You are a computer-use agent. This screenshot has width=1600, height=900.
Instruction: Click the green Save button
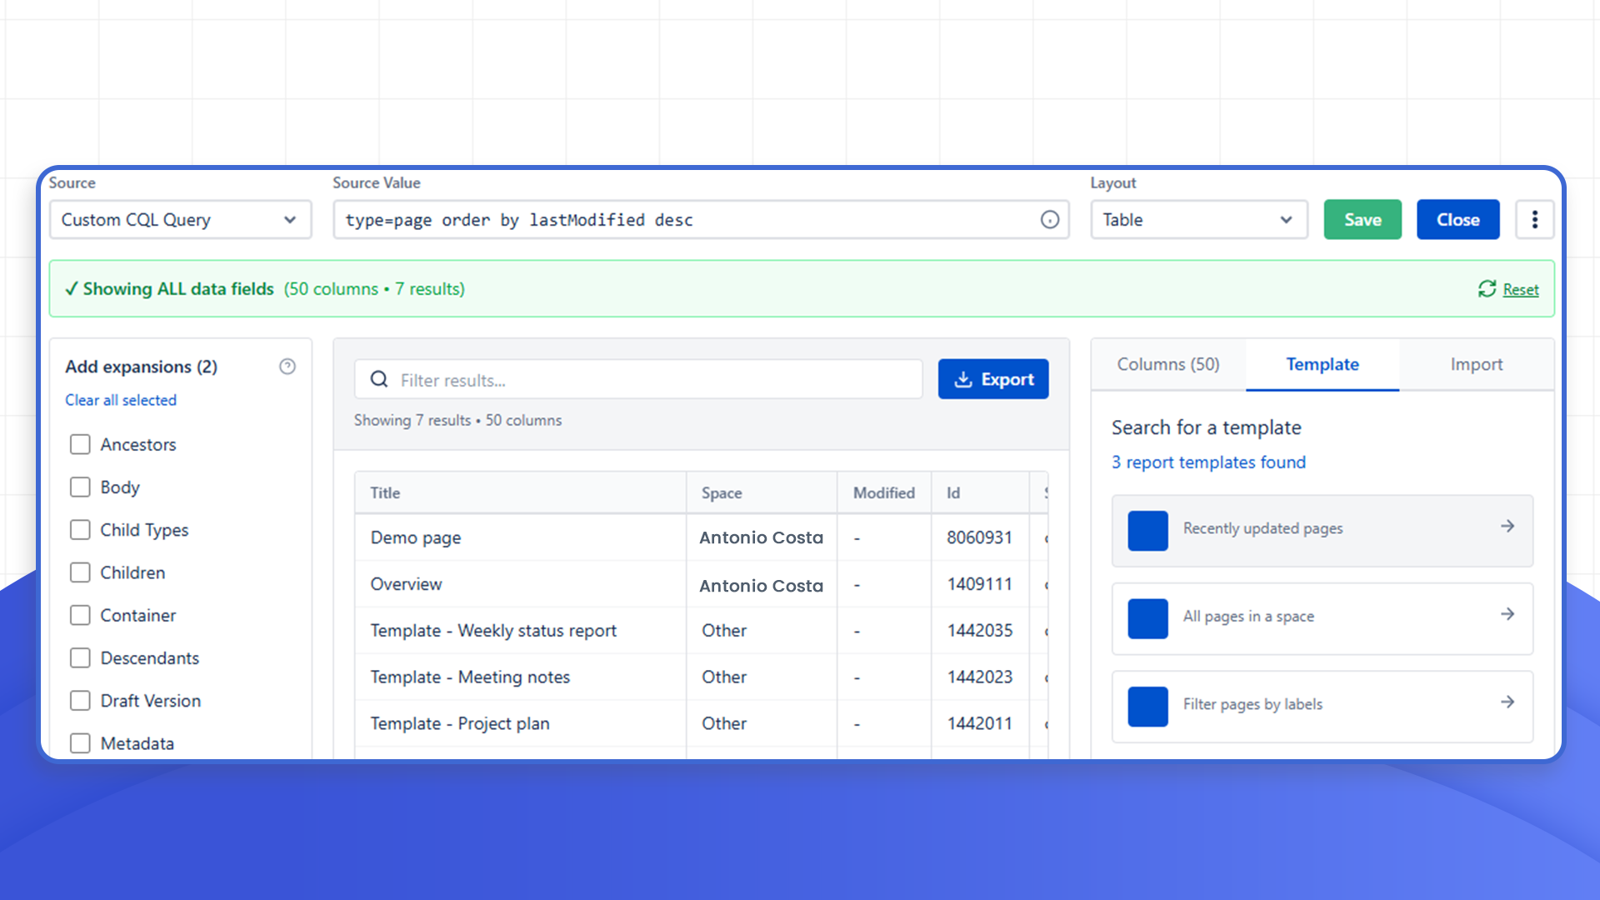[1362, 219]
